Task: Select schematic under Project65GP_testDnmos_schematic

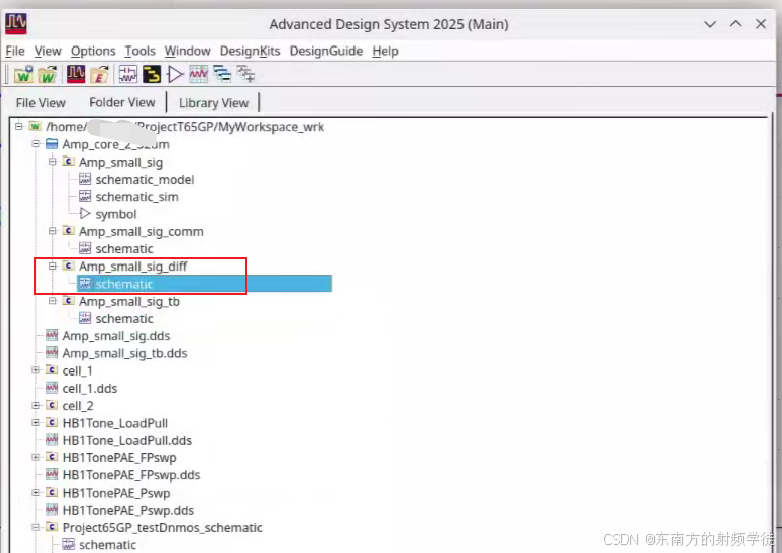Action: 107,545
